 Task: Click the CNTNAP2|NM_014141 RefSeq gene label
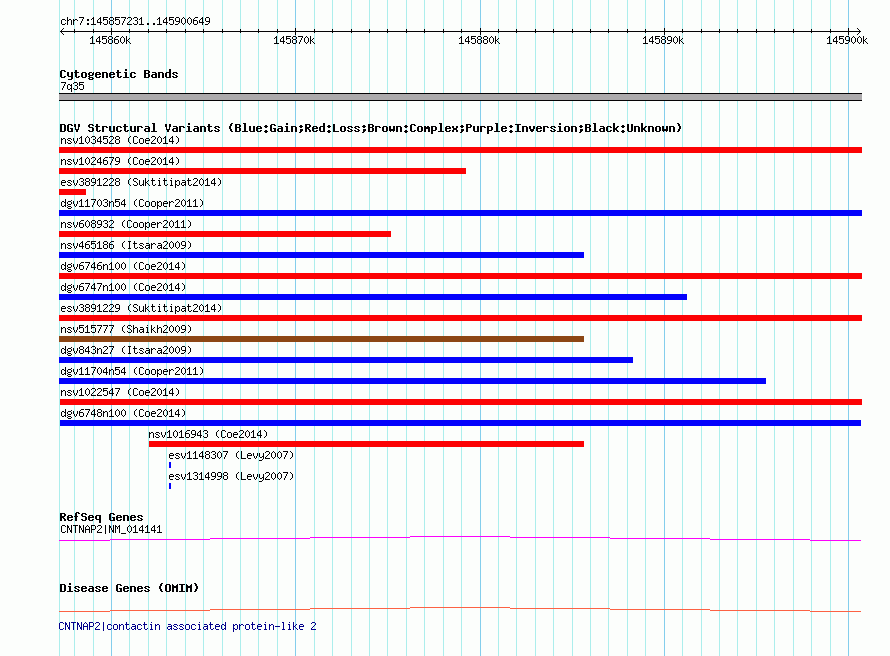pyautogui.click(x=111, y=529)
